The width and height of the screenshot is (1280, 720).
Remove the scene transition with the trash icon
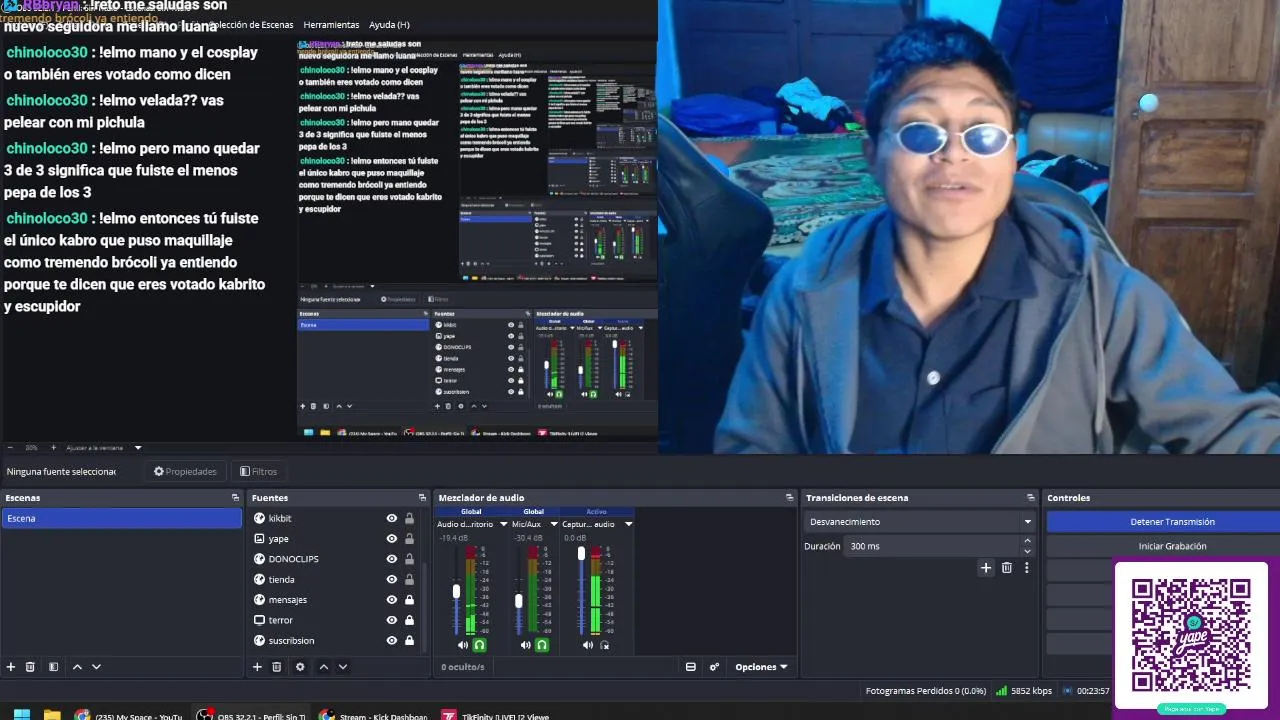point(1007,568)
